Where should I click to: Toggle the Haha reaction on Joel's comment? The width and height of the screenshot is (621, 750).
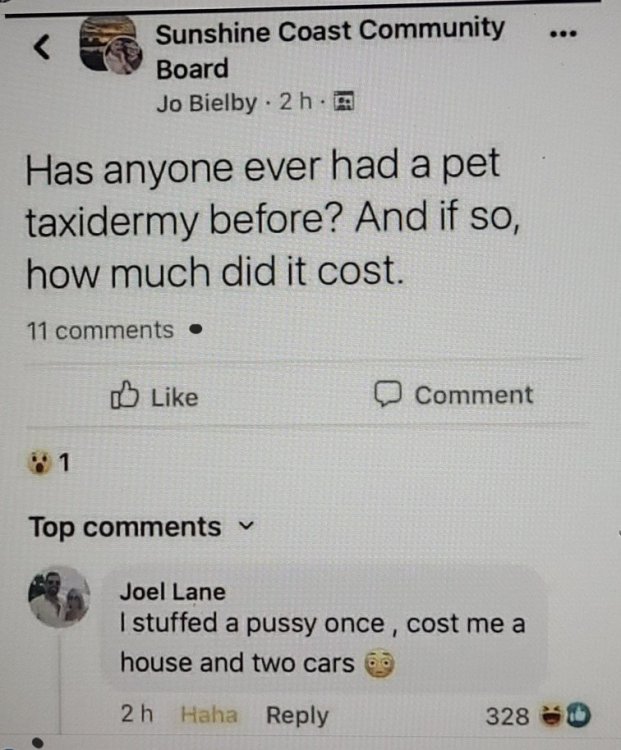[x=209, y=715]
